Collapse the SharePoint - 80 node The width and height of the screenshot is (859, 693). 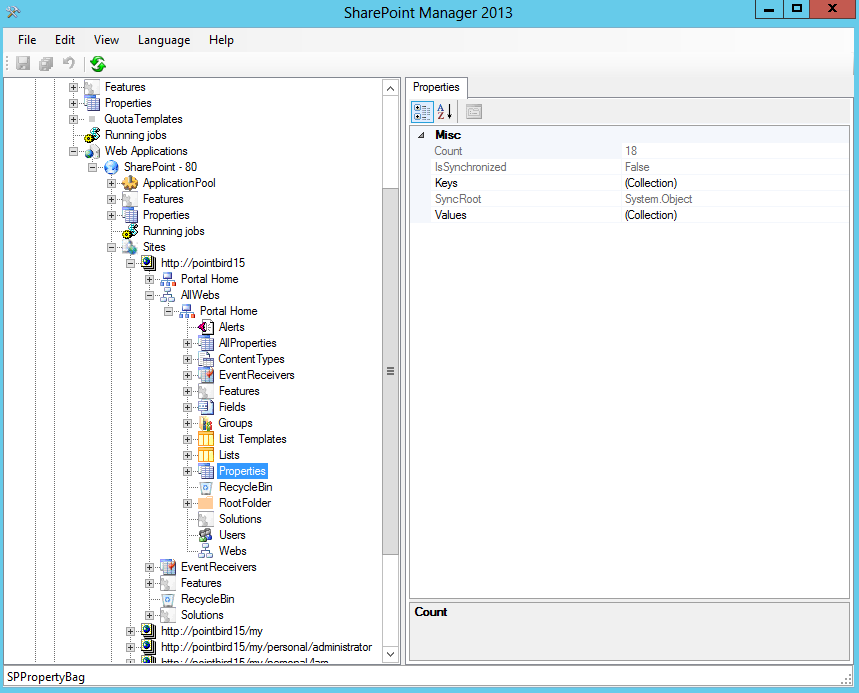(93, 167)
